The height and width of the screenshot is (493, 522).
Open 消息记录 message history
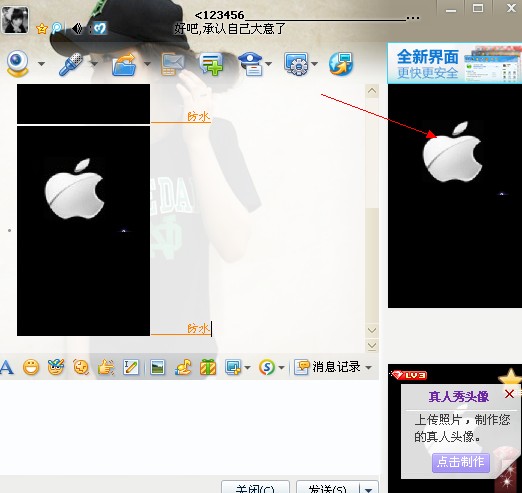click(328, 367)
